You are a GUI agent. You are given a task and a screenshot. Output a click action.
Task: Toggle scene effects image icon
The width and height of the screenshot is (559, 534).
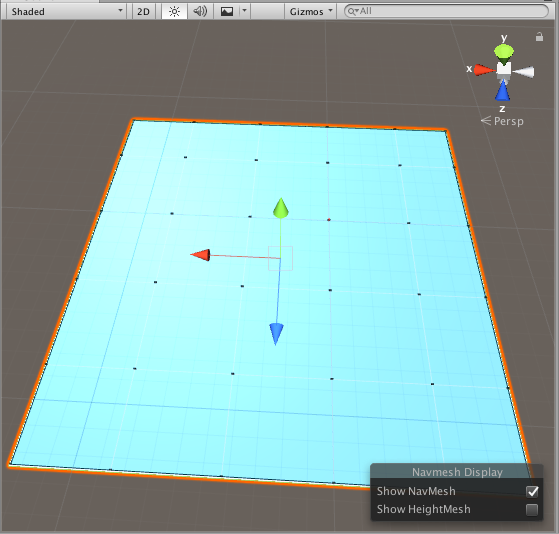(x=227, y=11)
